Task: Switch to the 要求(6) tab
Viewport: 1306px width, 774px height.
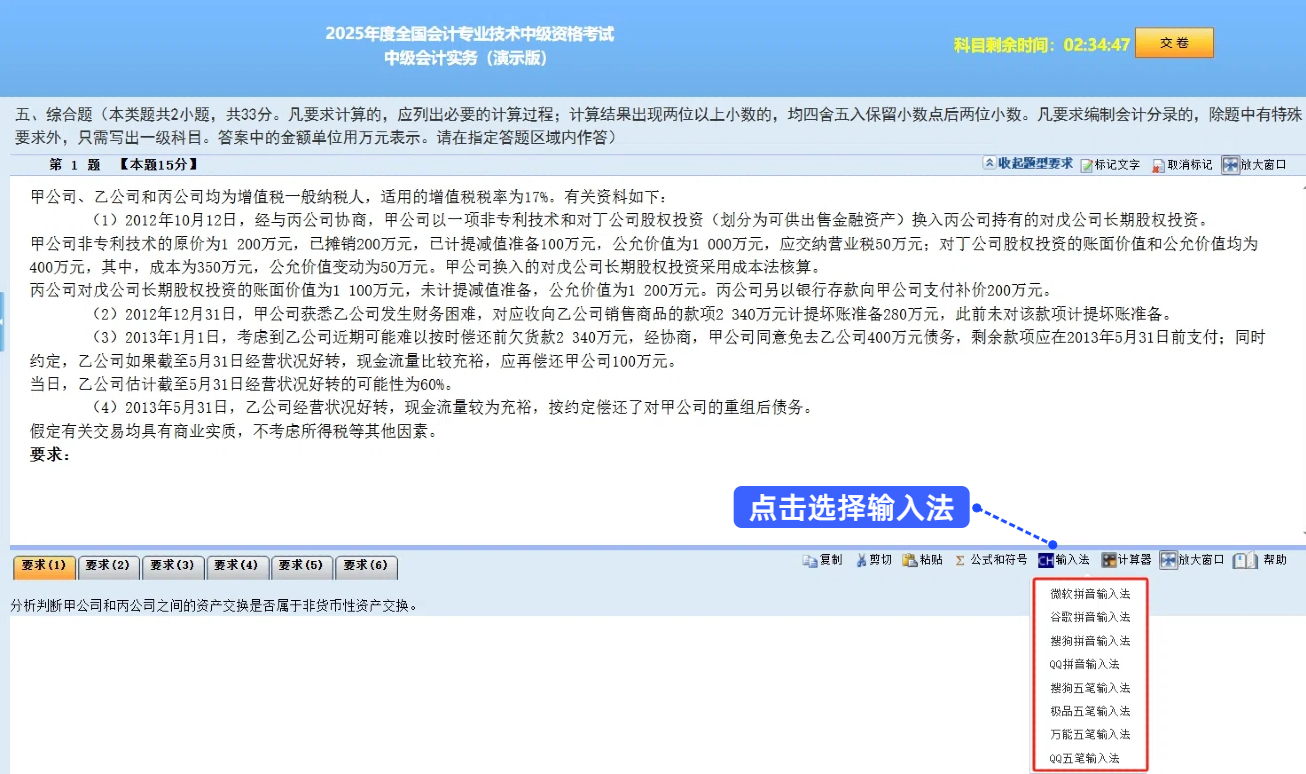Action: [x=367, y=566]
